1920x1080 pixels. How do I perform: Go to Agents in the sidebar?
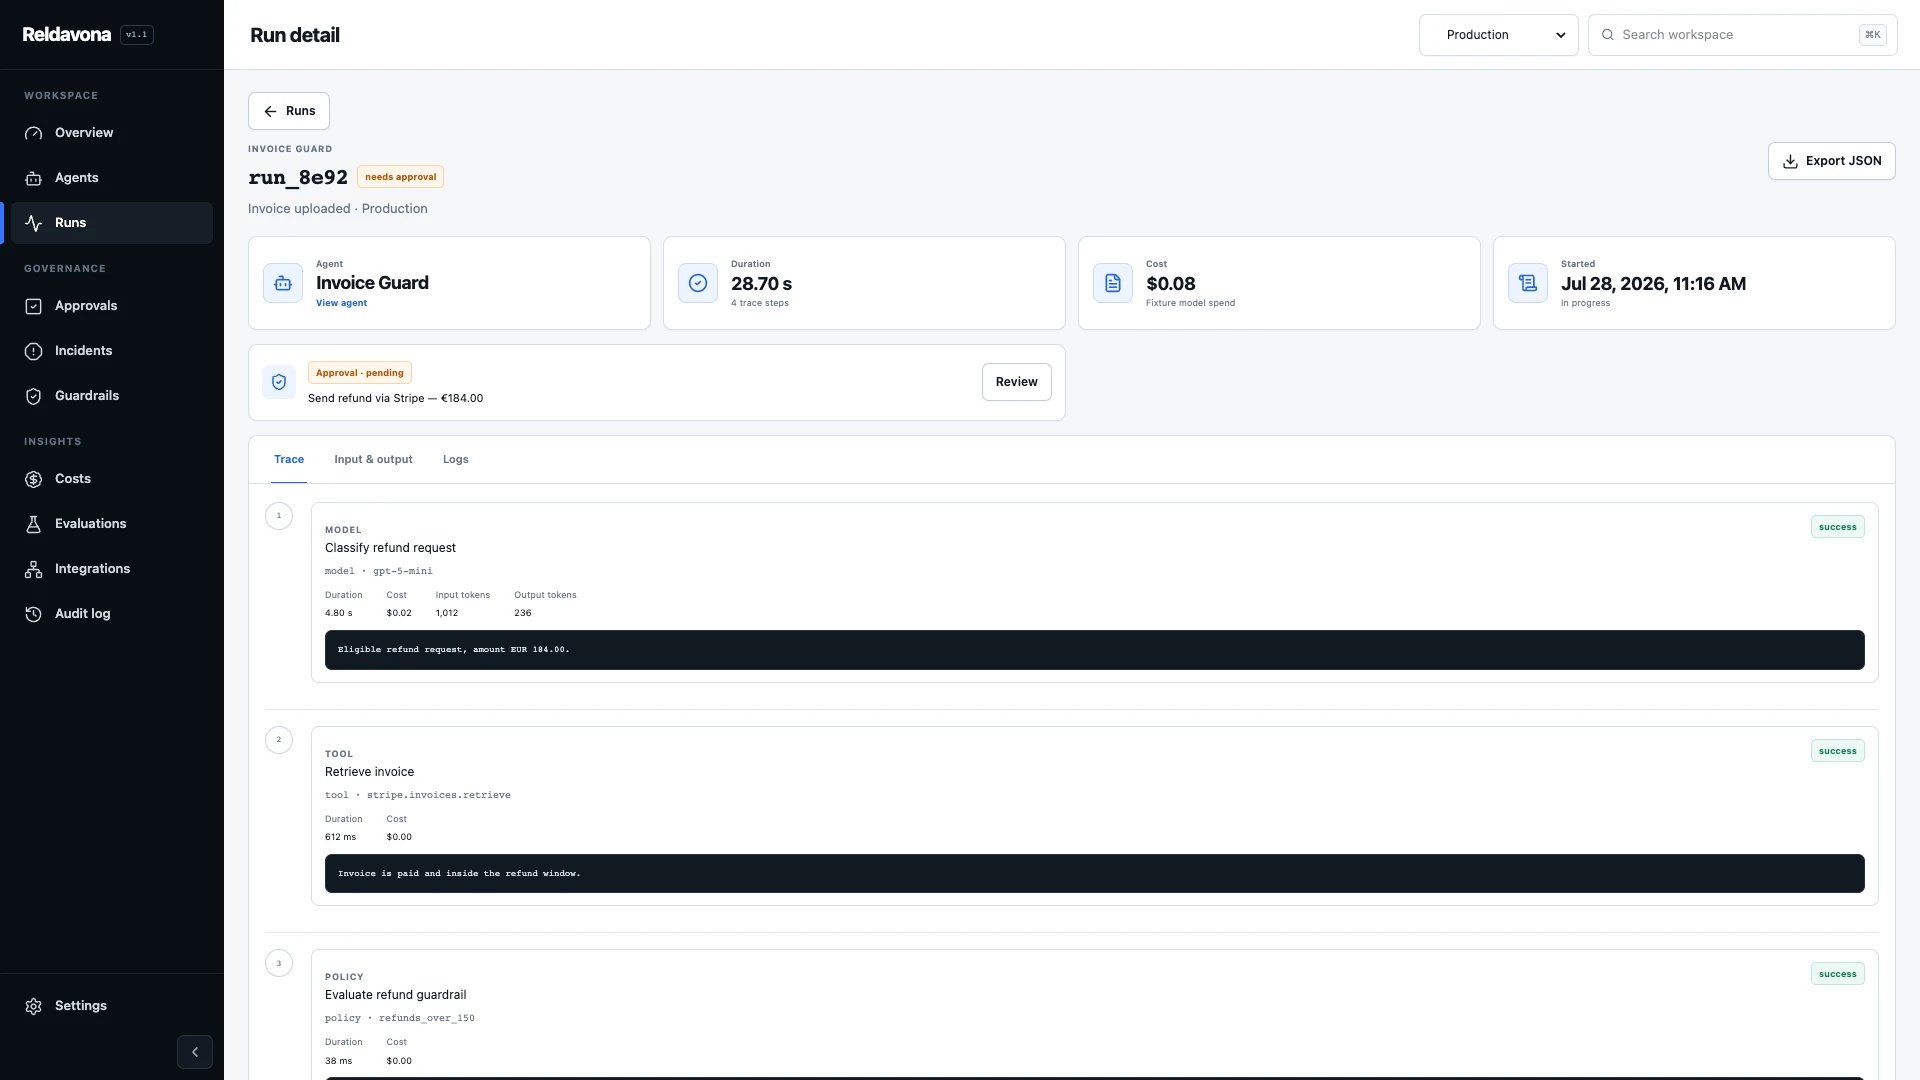112,178
